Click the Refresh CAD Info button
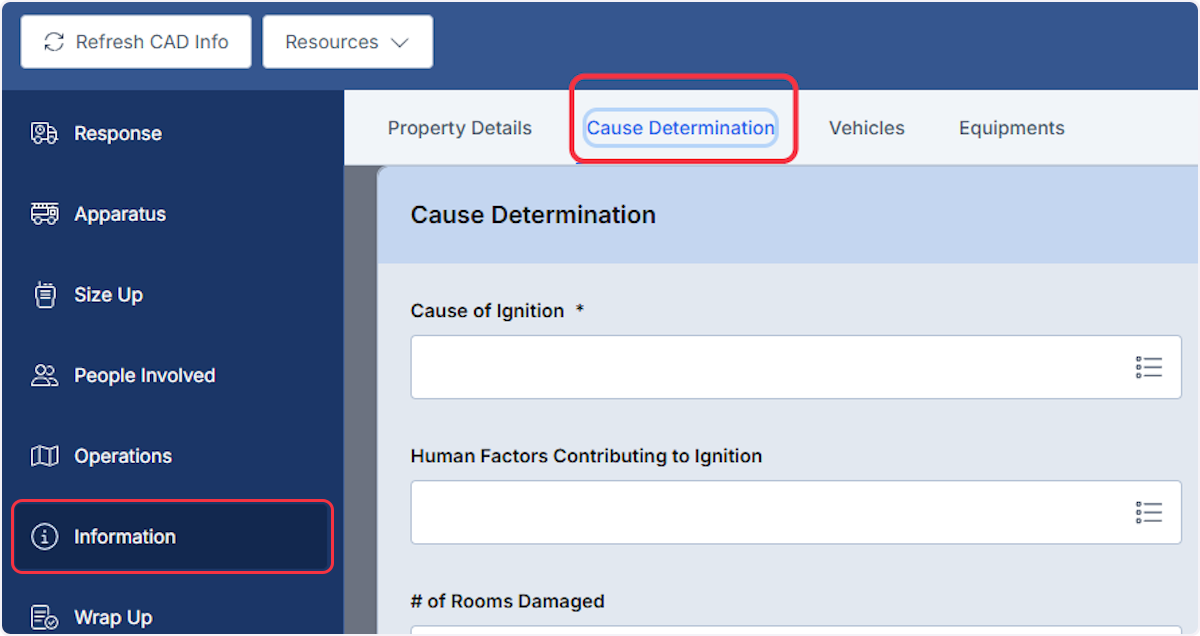Image resolution: width=1200 pixels, height=636 pixels. 136,42
